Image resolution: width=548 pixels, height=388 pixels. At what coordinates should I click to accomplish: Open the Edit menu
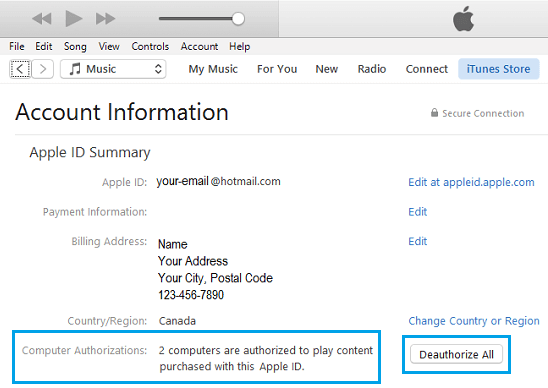[x=44, y=46]
